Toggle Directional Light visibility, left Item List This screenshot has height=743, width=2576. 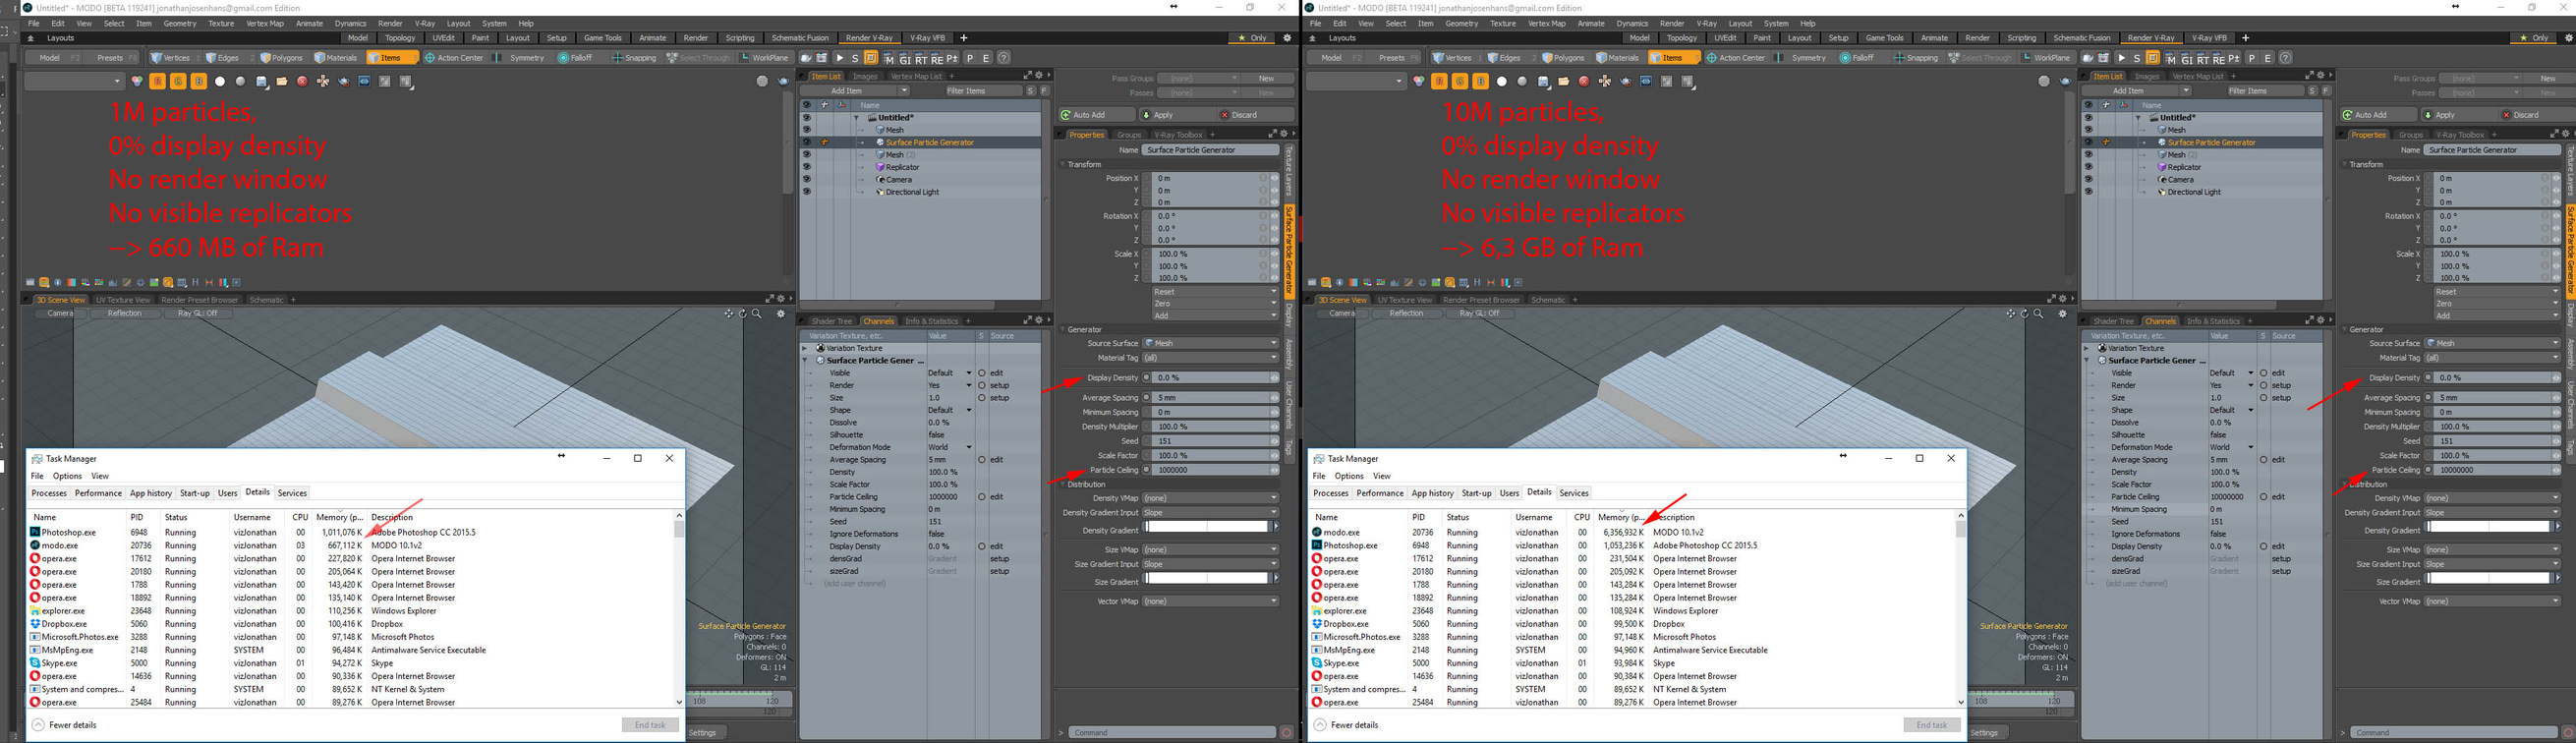click(x=807, y=192)
